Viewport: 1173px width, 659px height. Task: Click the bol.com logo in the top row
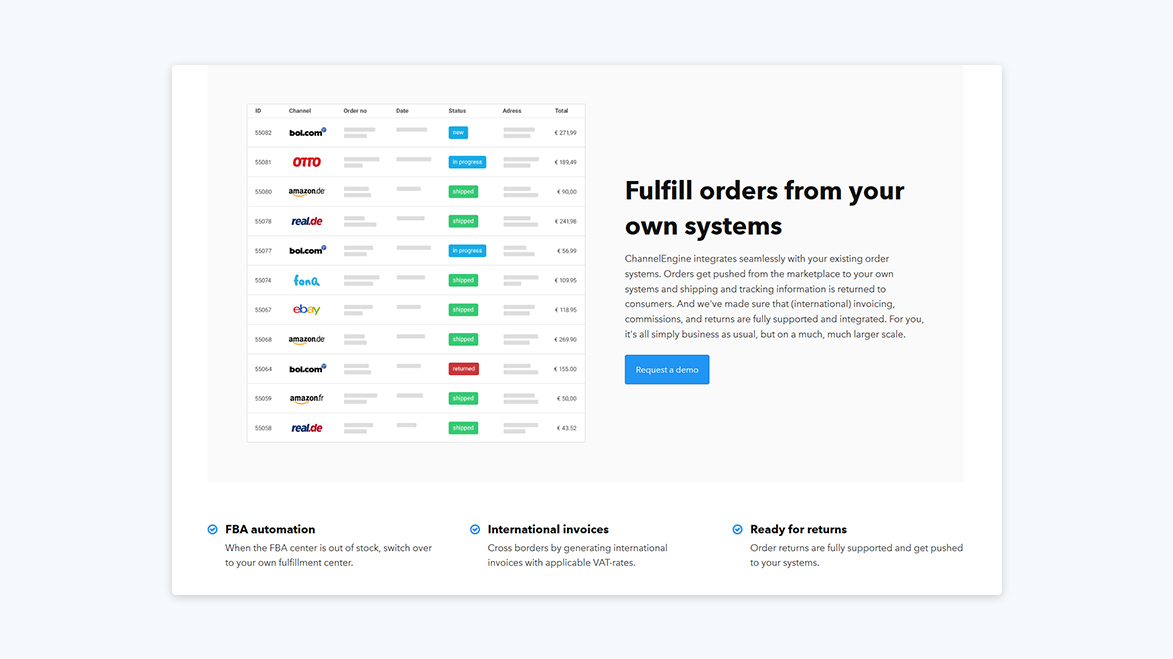(307, 132)
